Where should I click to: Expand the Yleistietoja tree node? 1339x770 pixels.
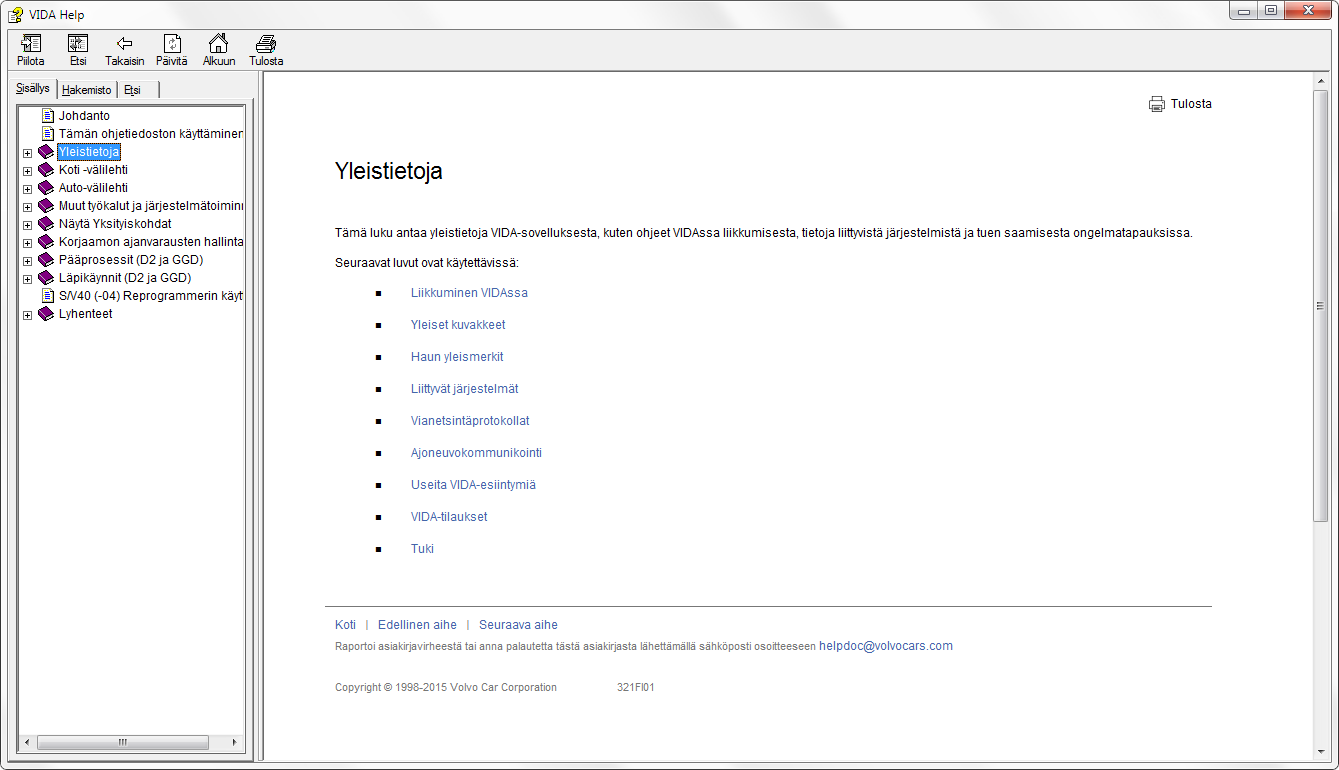coord(27,153)
